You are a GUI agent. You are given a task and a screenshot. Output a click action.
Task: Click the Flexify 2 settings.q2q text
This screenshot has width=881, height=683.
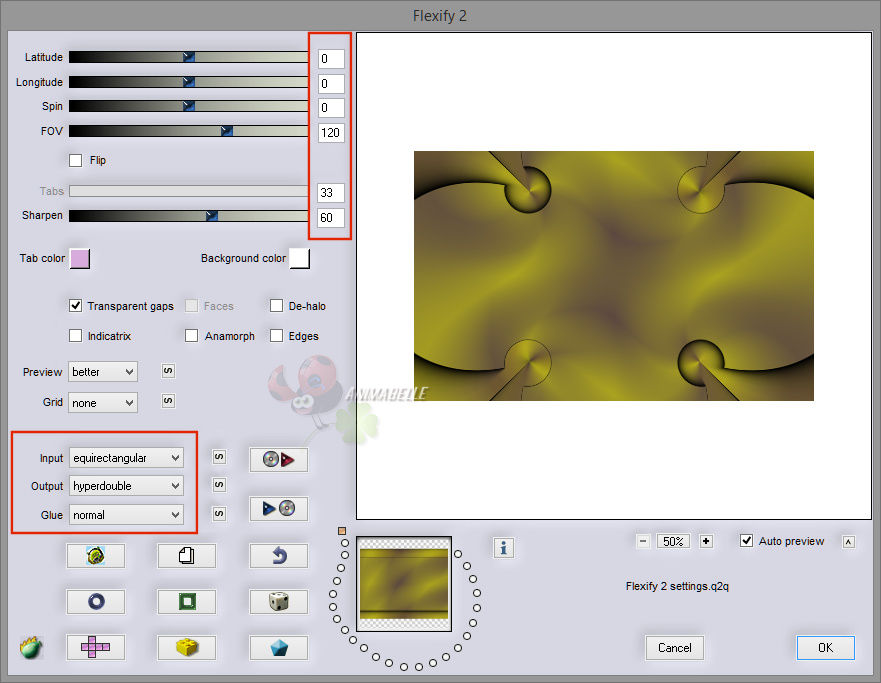click(677, 586)
